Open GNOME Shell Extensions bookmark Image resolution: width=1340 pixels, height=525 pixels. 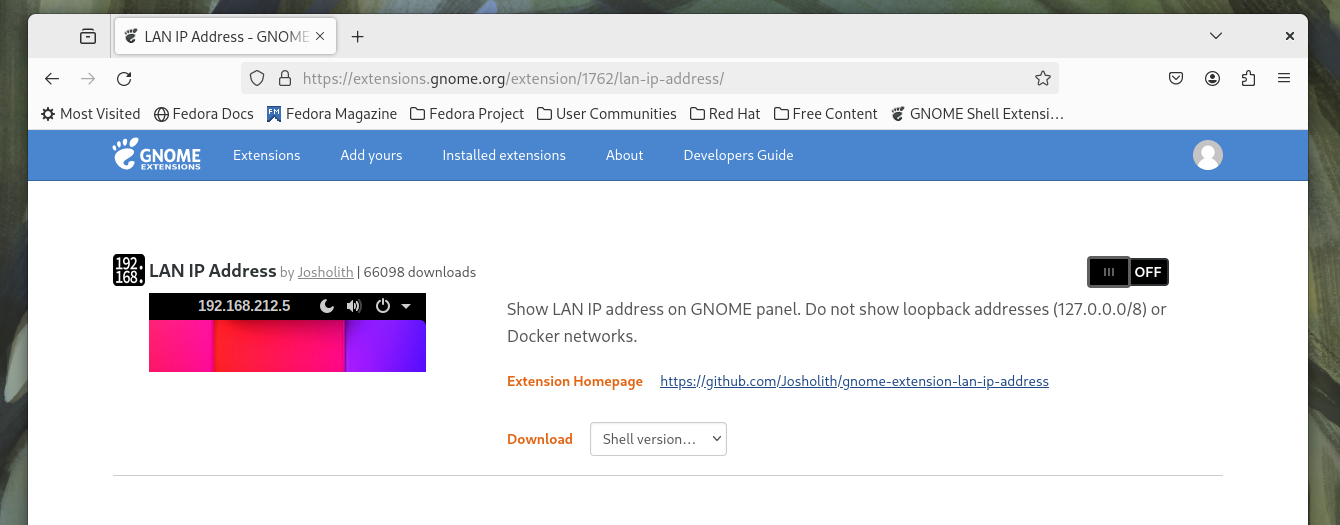(977, 114)
